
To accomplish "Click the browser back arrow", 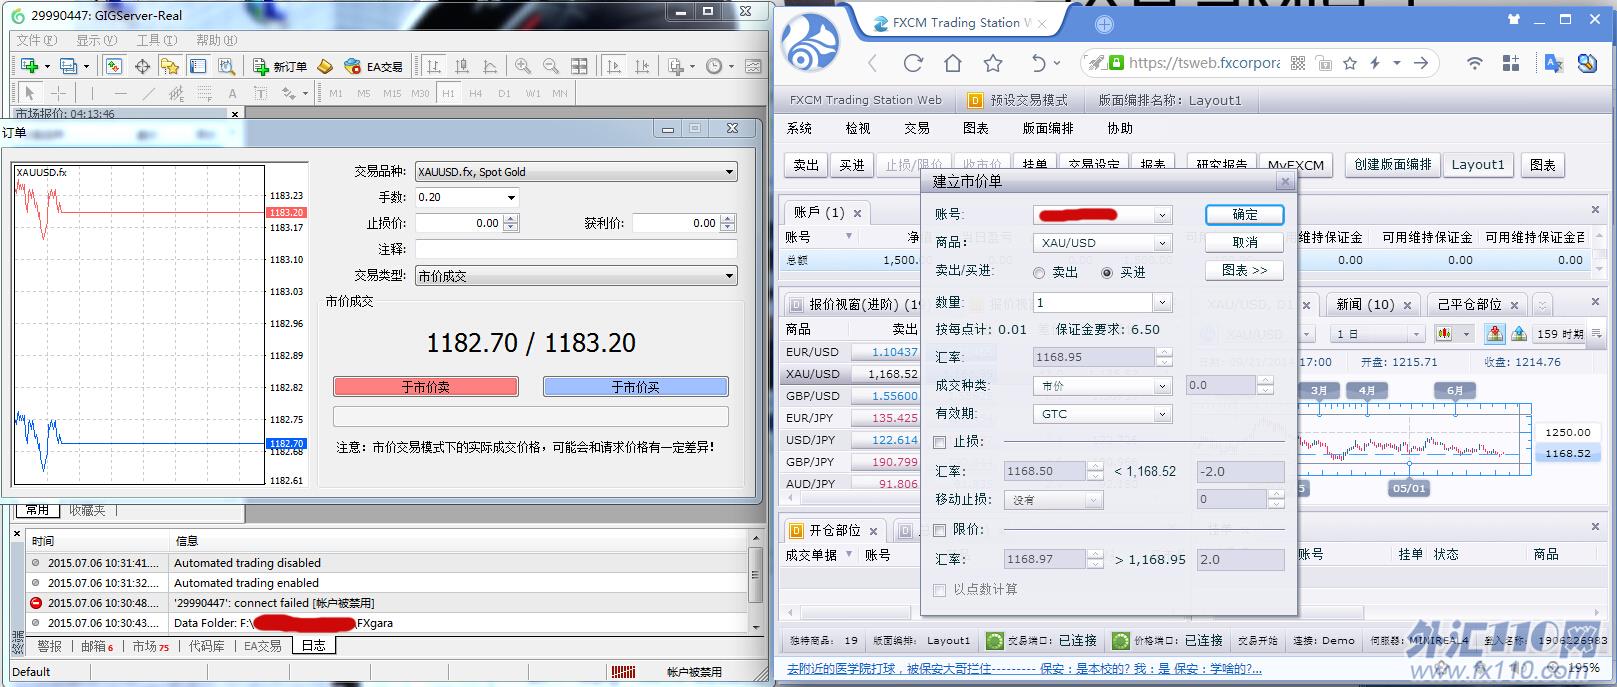I will coord(873,63).
